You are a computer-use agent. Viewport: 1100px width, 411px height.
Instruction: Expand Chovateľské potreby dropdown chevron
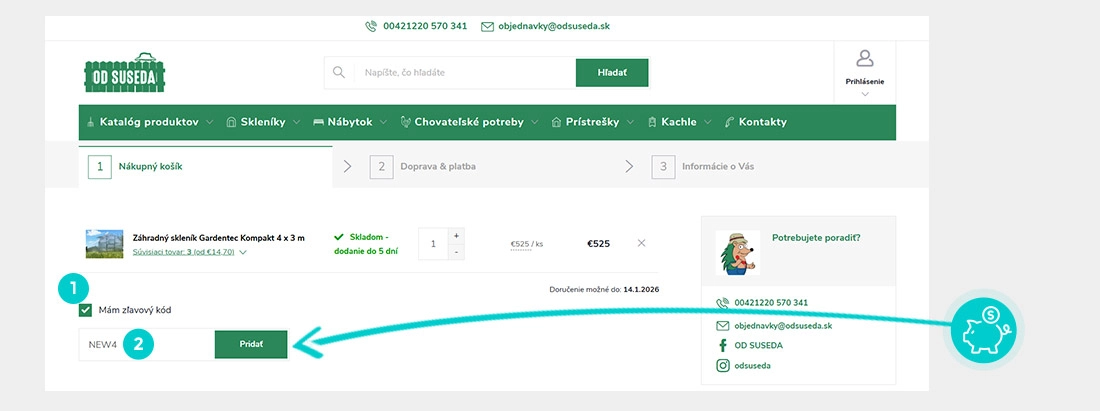point(535,122)
